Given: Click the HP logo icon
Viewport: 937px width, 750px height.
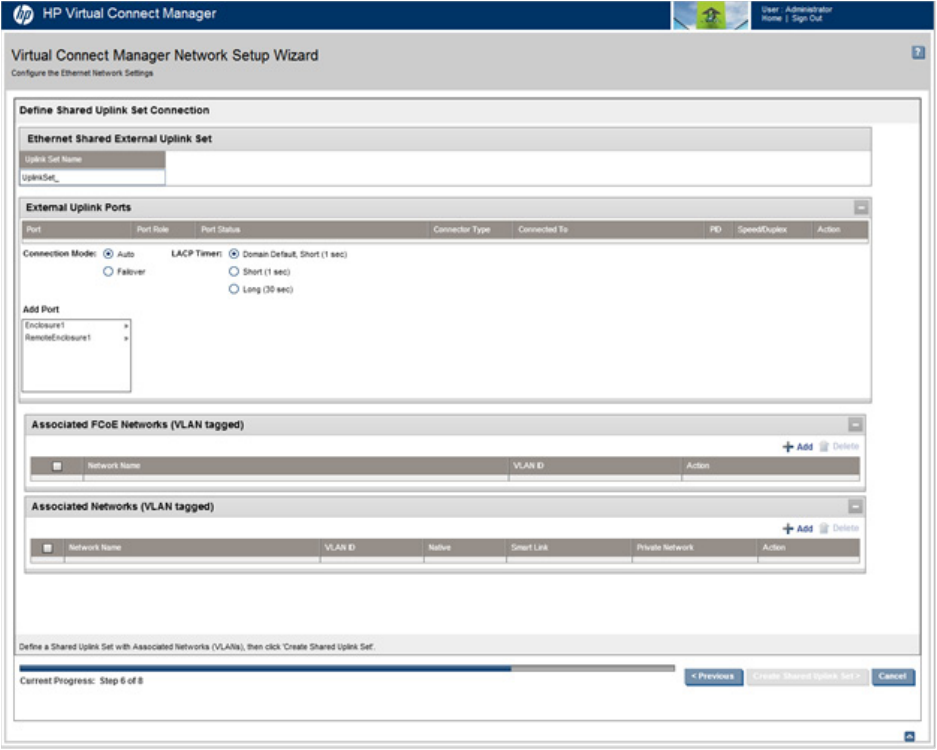Looking at the screenshot, I should tap(23, 14).
